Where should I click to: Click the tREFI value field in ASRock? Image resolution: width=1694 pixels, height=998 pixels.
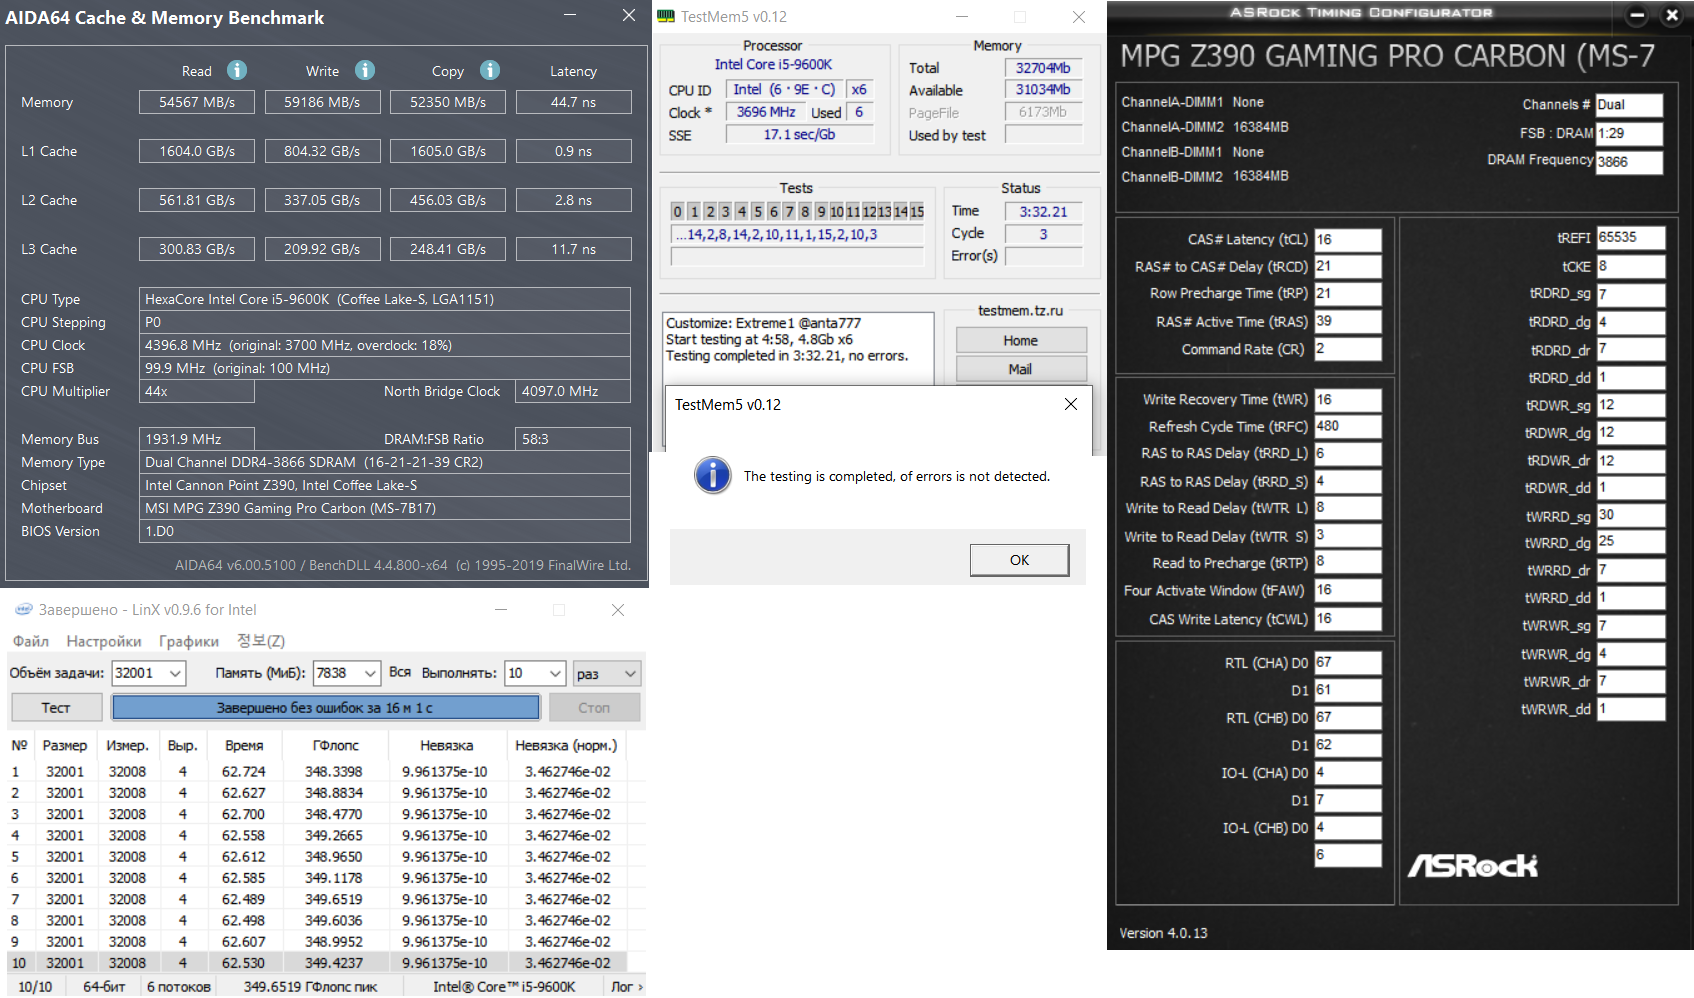(1631, 238)
